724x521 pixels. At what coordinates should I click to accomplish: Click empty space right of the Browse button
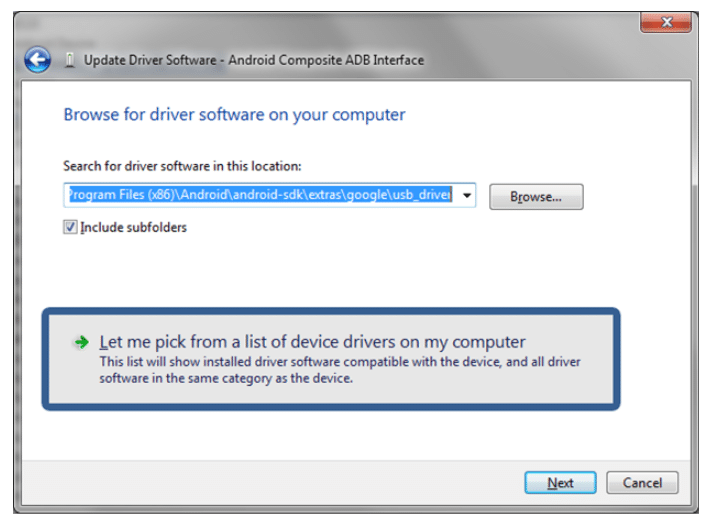tap(640, 197)
